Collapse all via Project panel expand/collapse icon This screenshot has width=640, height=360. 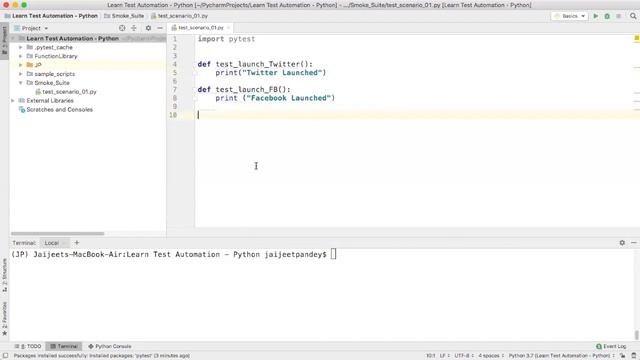click(x=133, y=28)
